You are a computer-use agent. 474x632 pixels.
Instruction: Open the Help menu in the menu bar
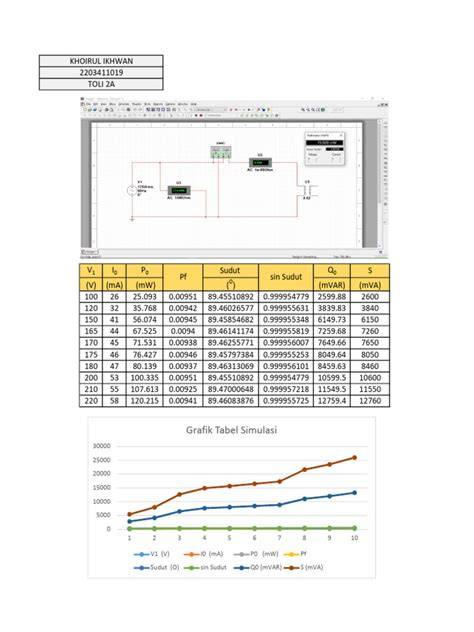pos(193,104)
